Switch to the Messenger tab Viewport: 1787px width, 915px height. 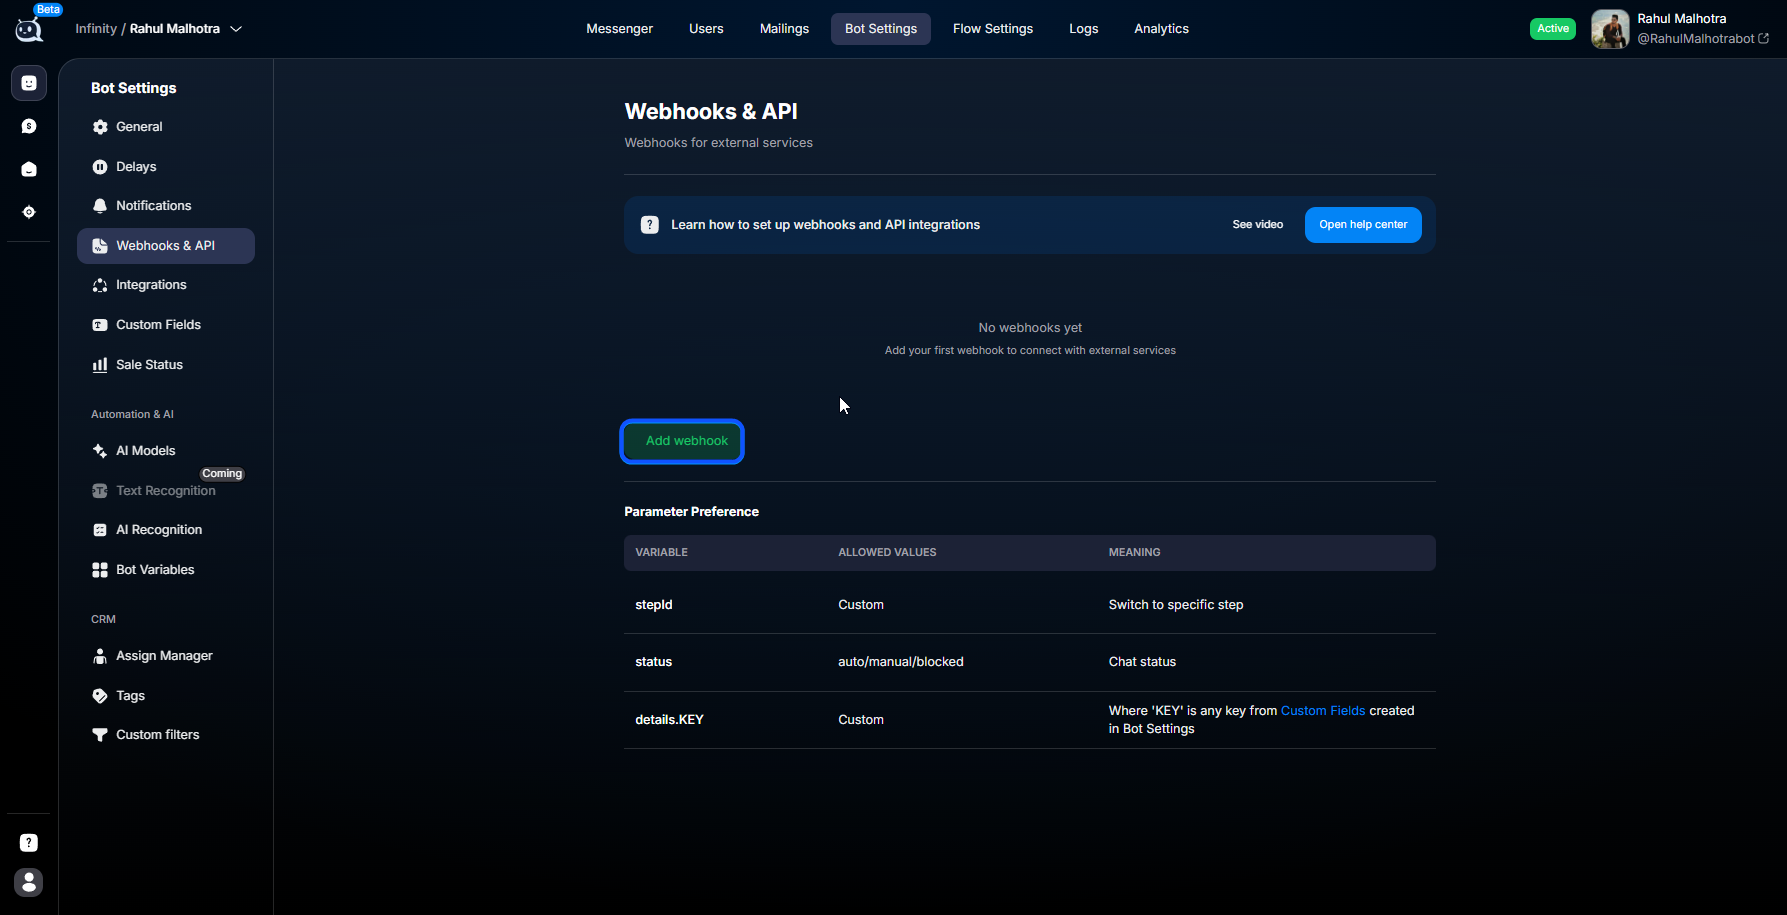point(619,29)
